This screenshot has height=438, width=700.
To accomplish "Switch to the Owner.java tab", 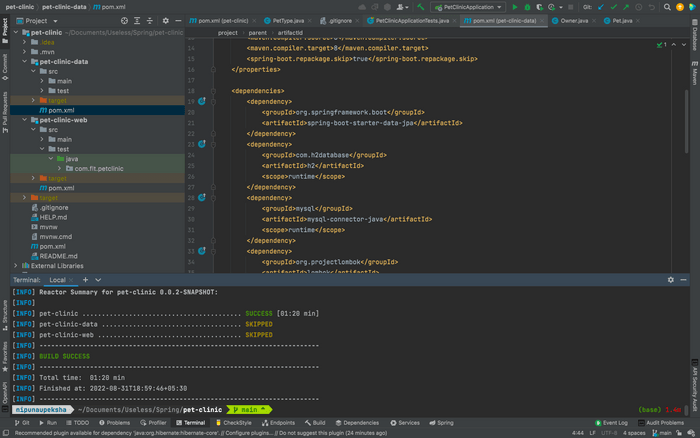I will [x=574, y=21].
